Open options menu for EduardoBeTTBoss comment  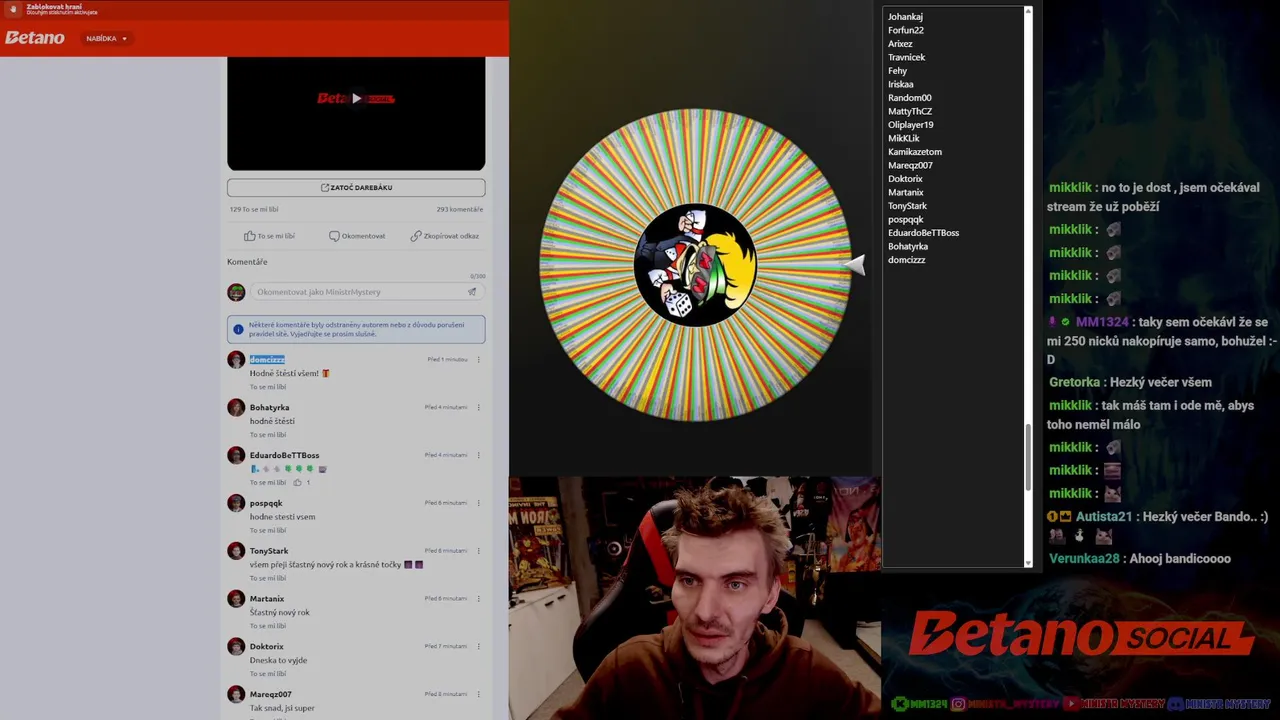[478, 455]
